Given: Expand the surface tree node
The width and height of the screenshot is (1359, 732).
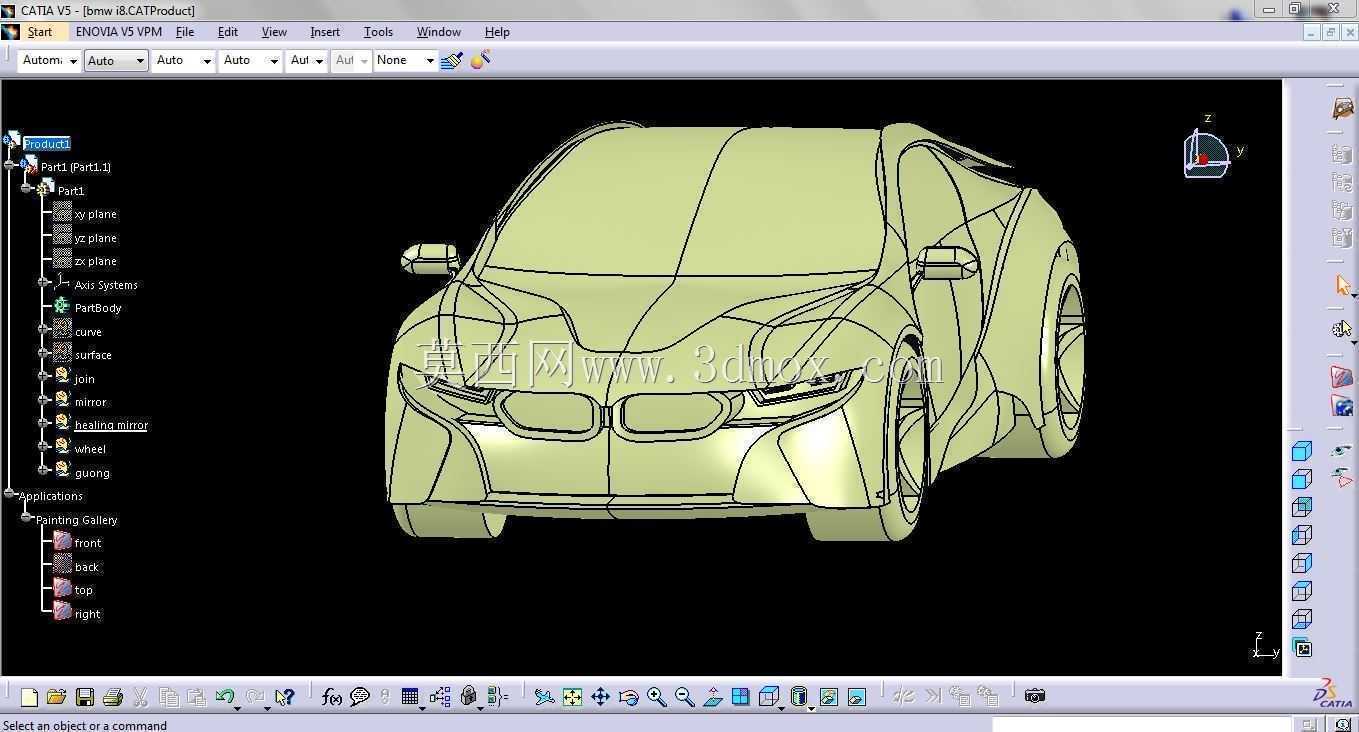Looking at the screenshot, I should (43, 352).
